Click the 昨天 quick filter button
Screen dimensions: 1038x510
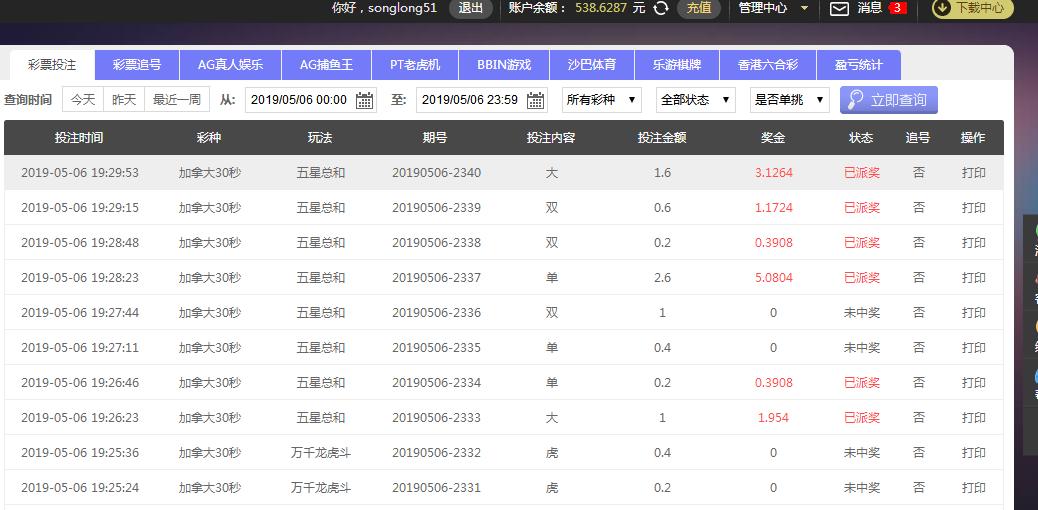pyautogui.click(x=124, y=100)
